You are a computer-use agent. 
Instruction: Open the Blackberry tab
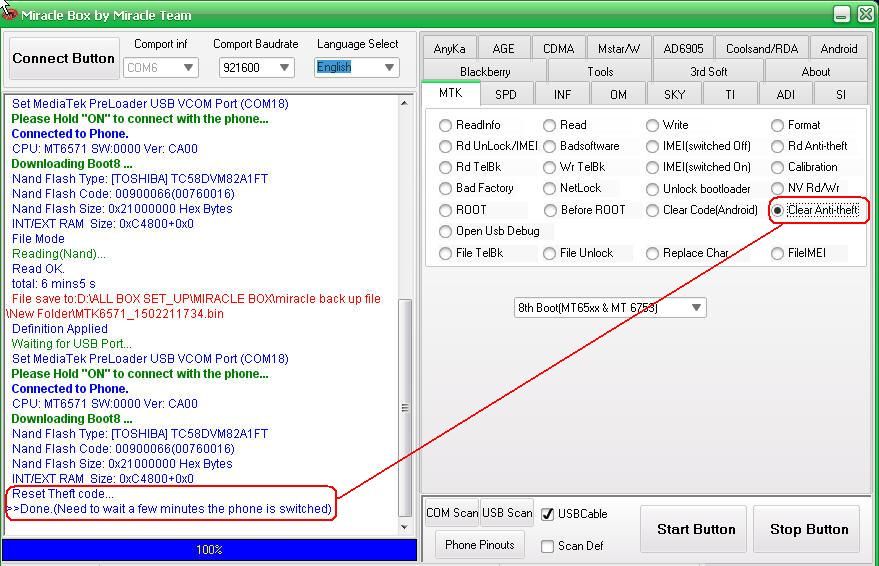coord(485,72)
